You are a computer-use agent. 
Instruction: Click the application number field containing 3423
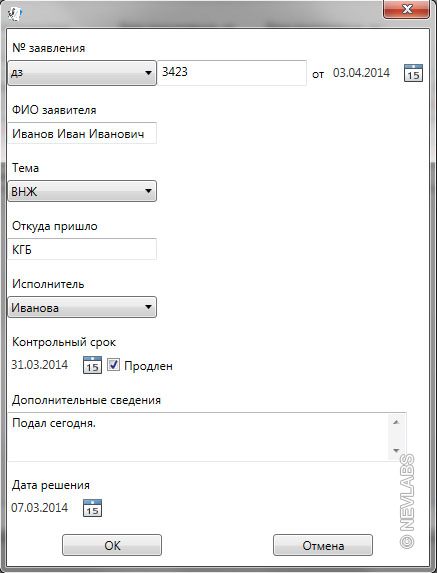pos(232,73)
